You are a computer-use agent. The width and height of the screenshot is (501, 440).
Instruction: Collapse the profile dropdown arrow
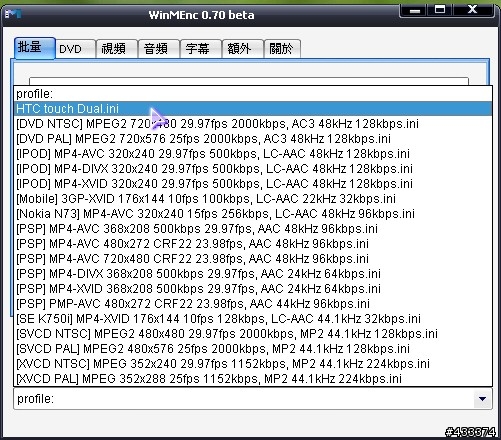tap(482, 399)
